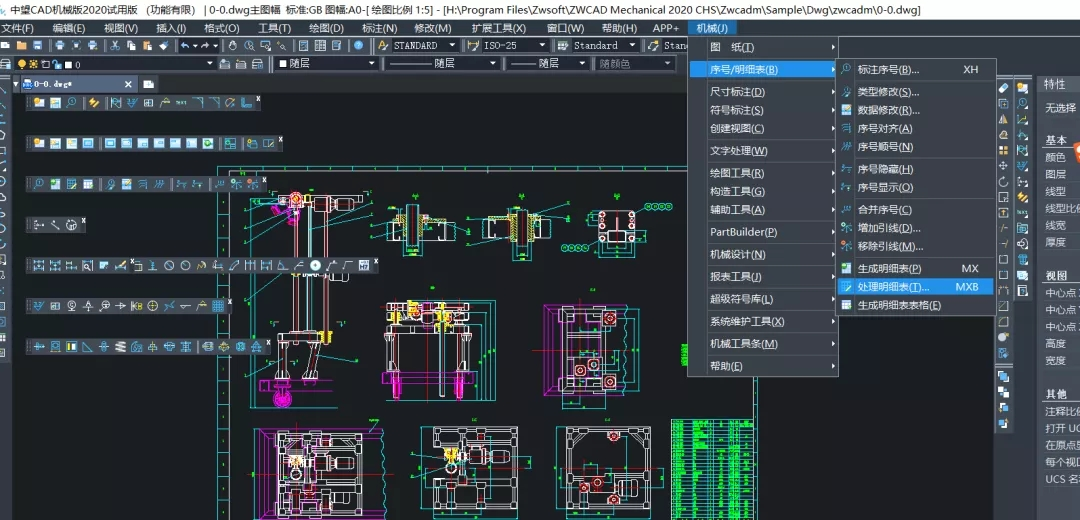Select 处理明细表(T) menu entry
The image size is (1080, 520).
tap(893, 287)
